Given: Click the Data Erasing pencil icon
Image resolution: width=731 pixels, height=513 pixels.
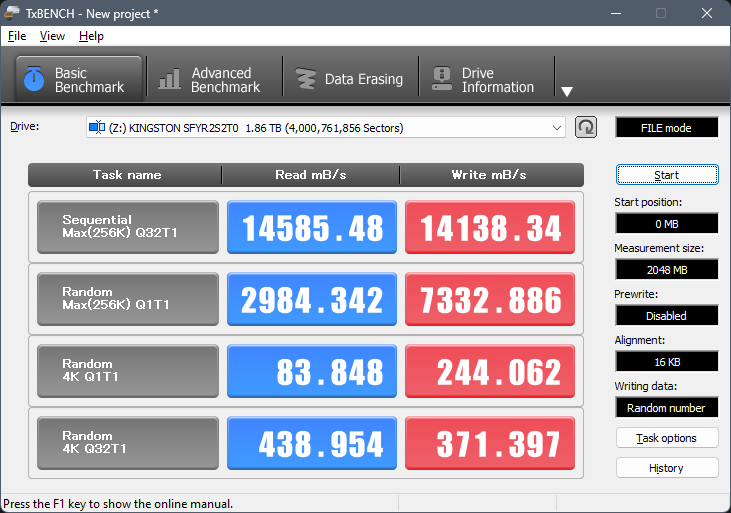Looking at the screenshot, I should pos(304,79).
